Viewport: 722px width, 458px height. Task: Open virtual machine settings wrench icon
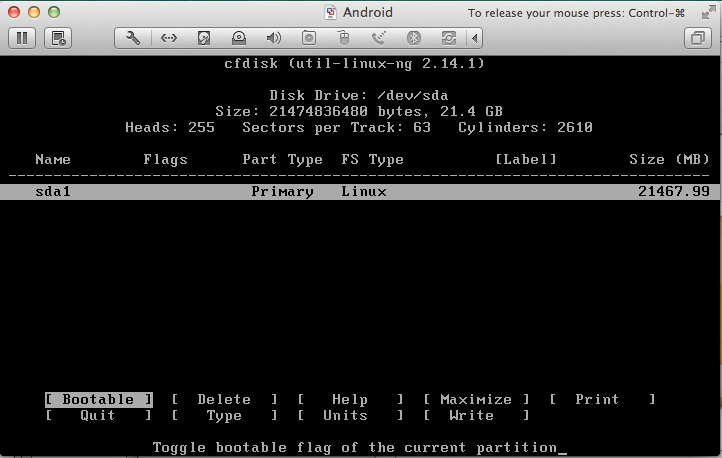click(133, 38)
